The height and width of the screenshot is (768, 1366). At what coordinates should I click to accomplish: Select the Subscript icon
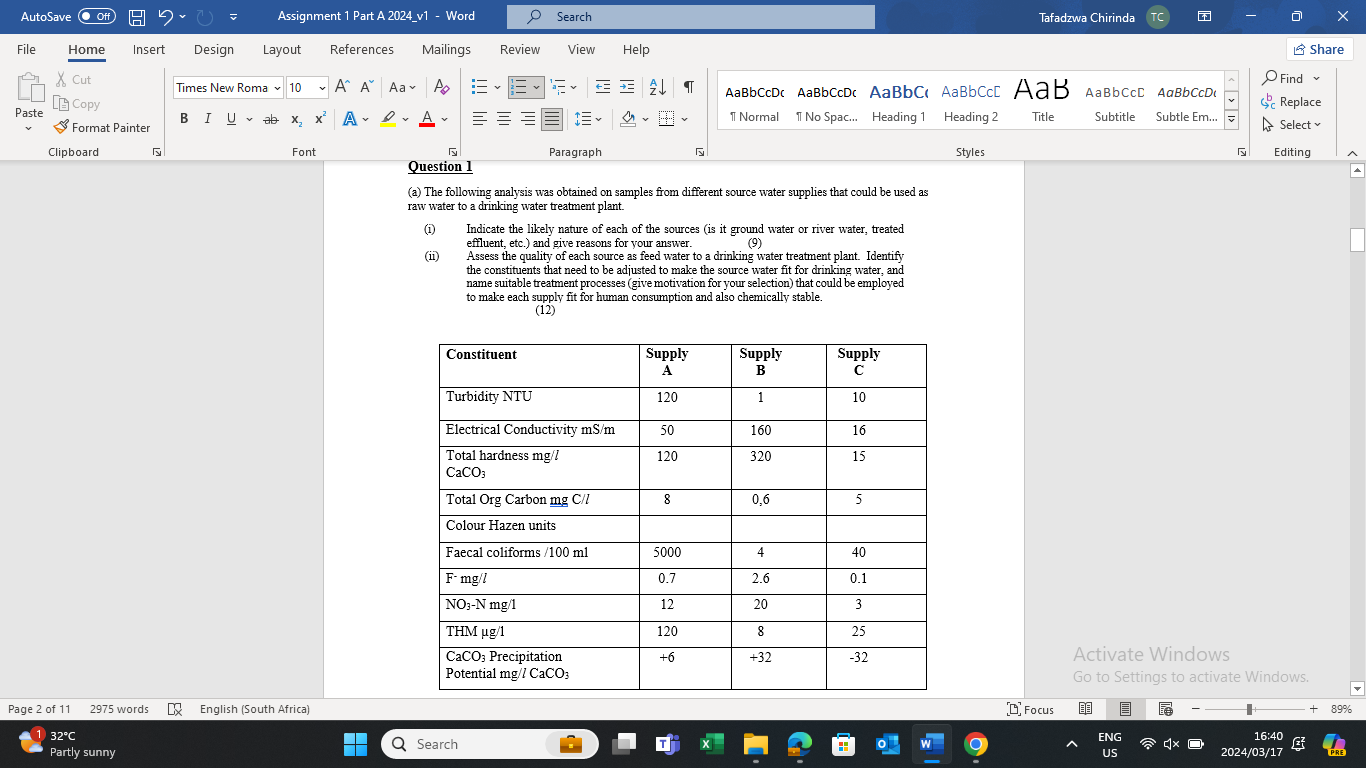coord(296,118)
